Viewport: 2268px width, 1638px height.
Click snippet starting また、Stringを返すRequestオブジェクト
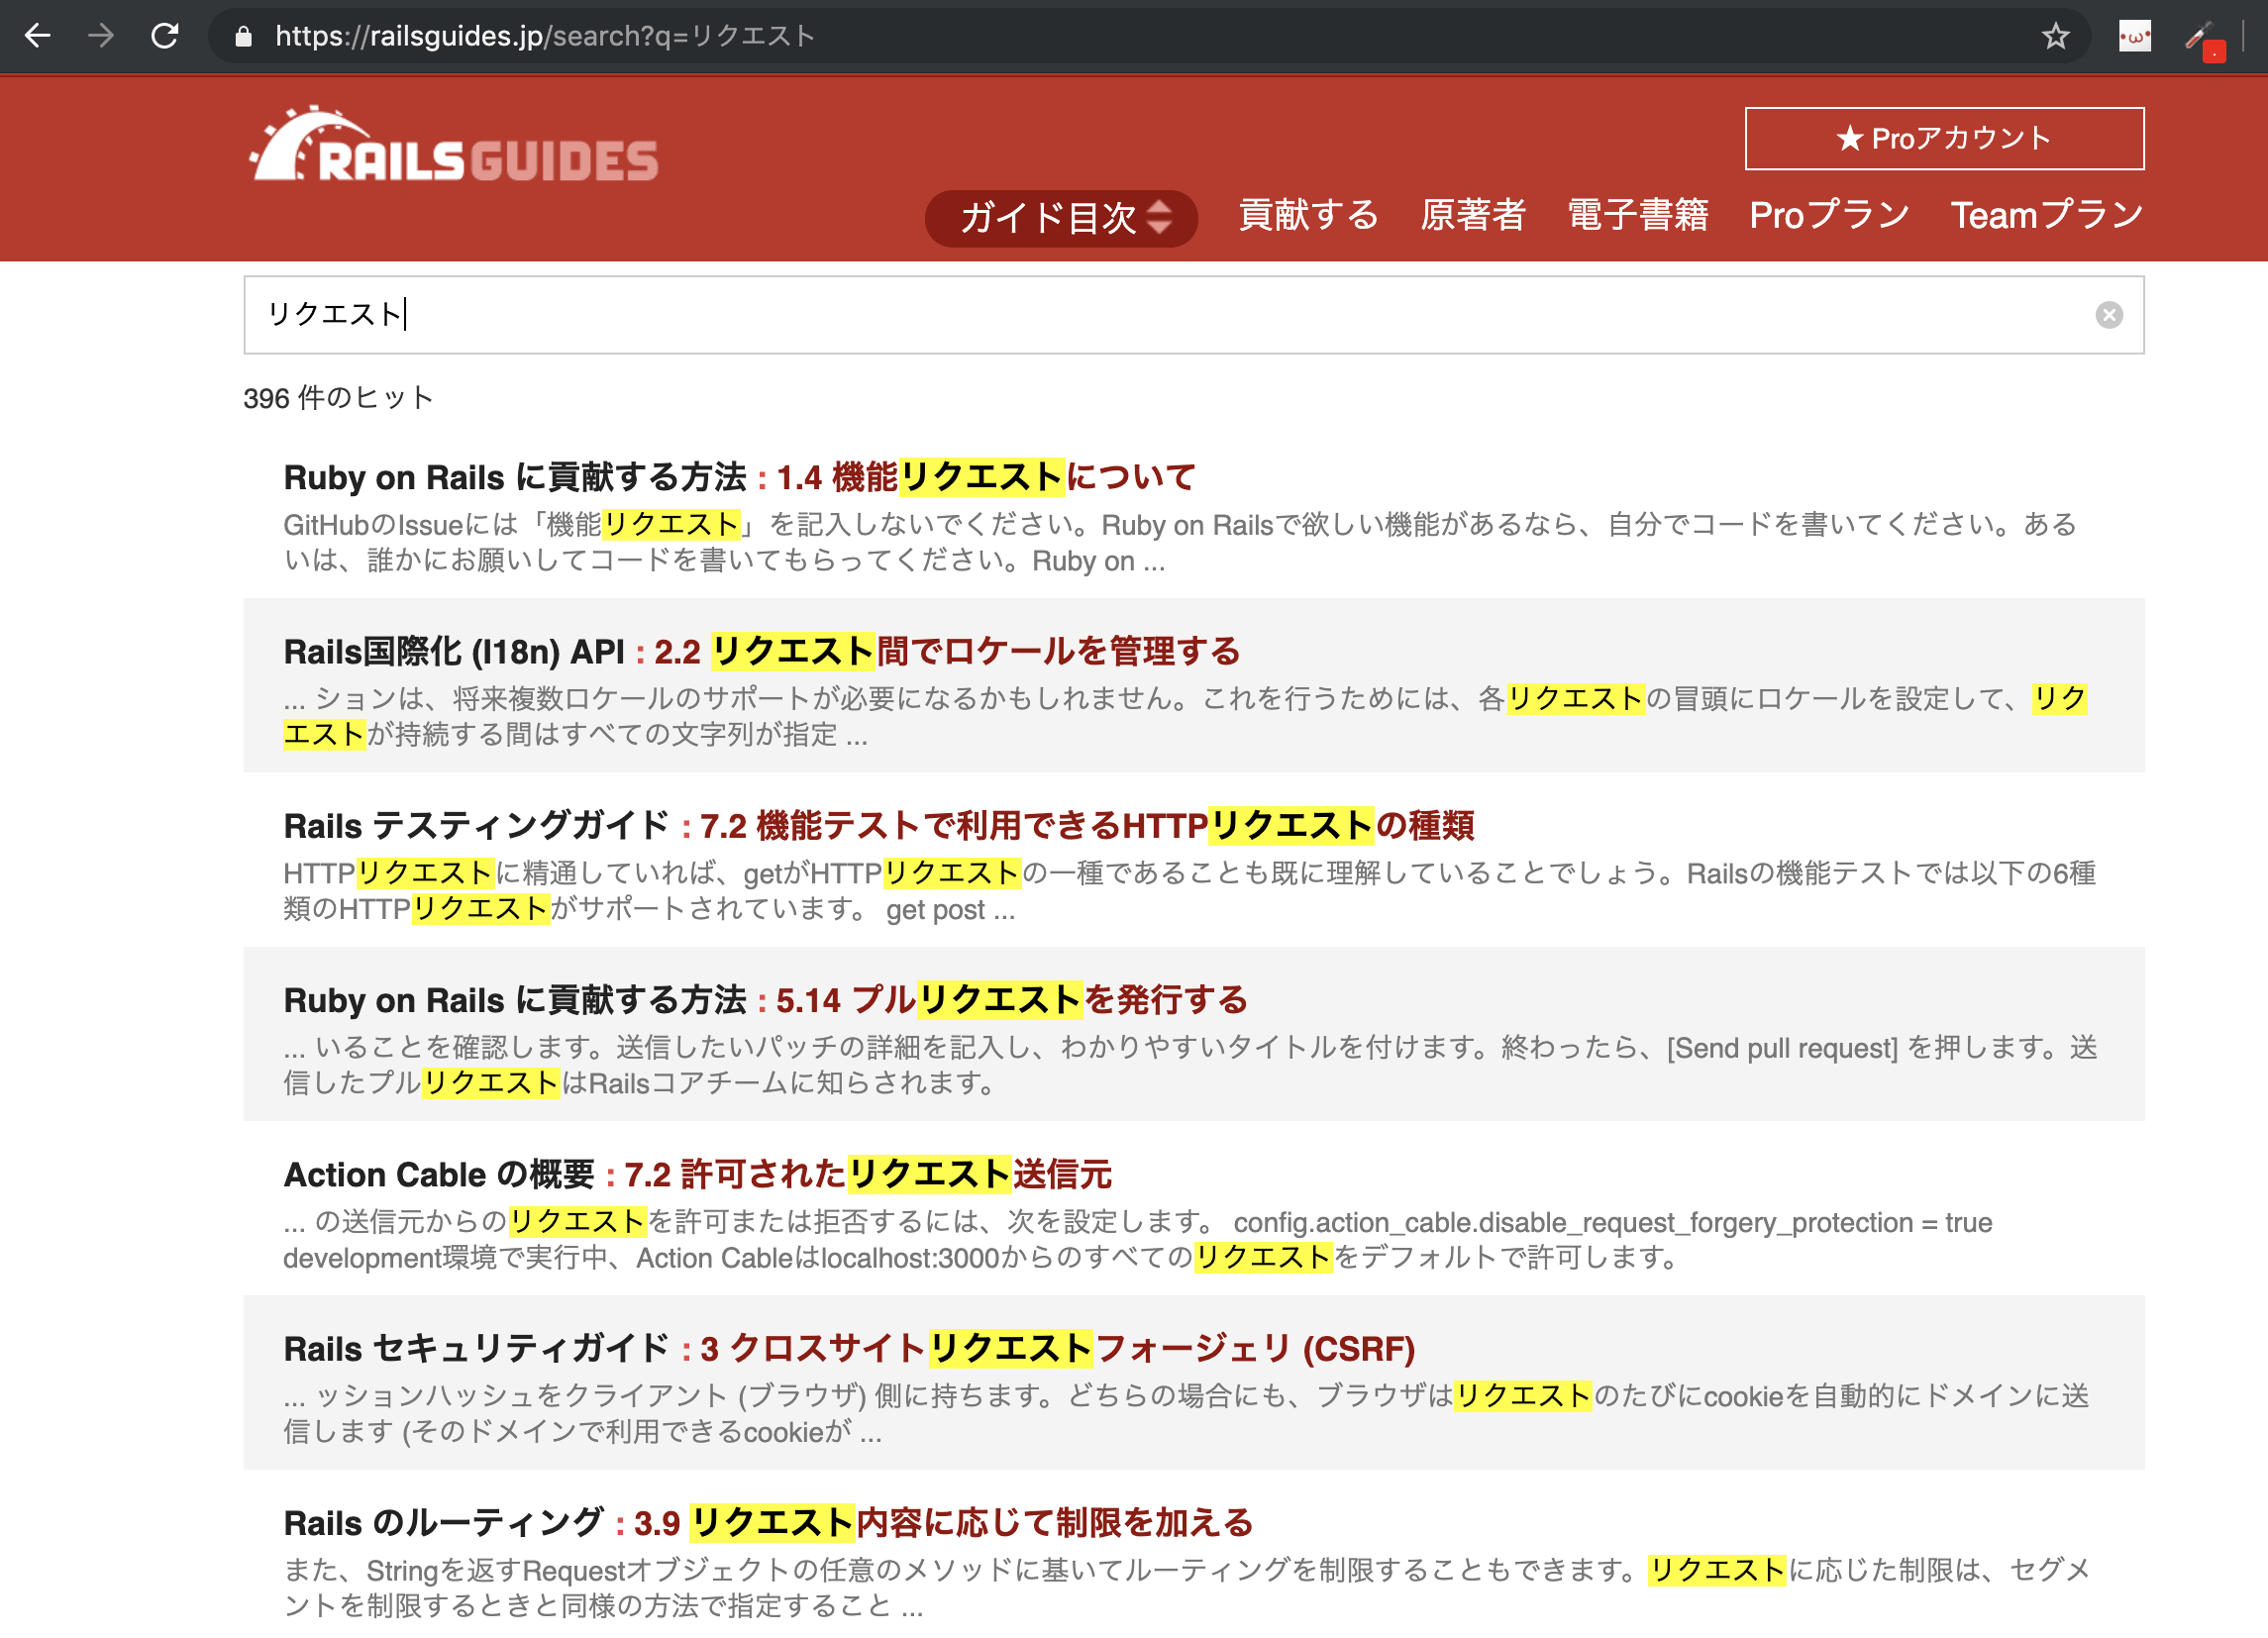click(x=1187, y=1588)
